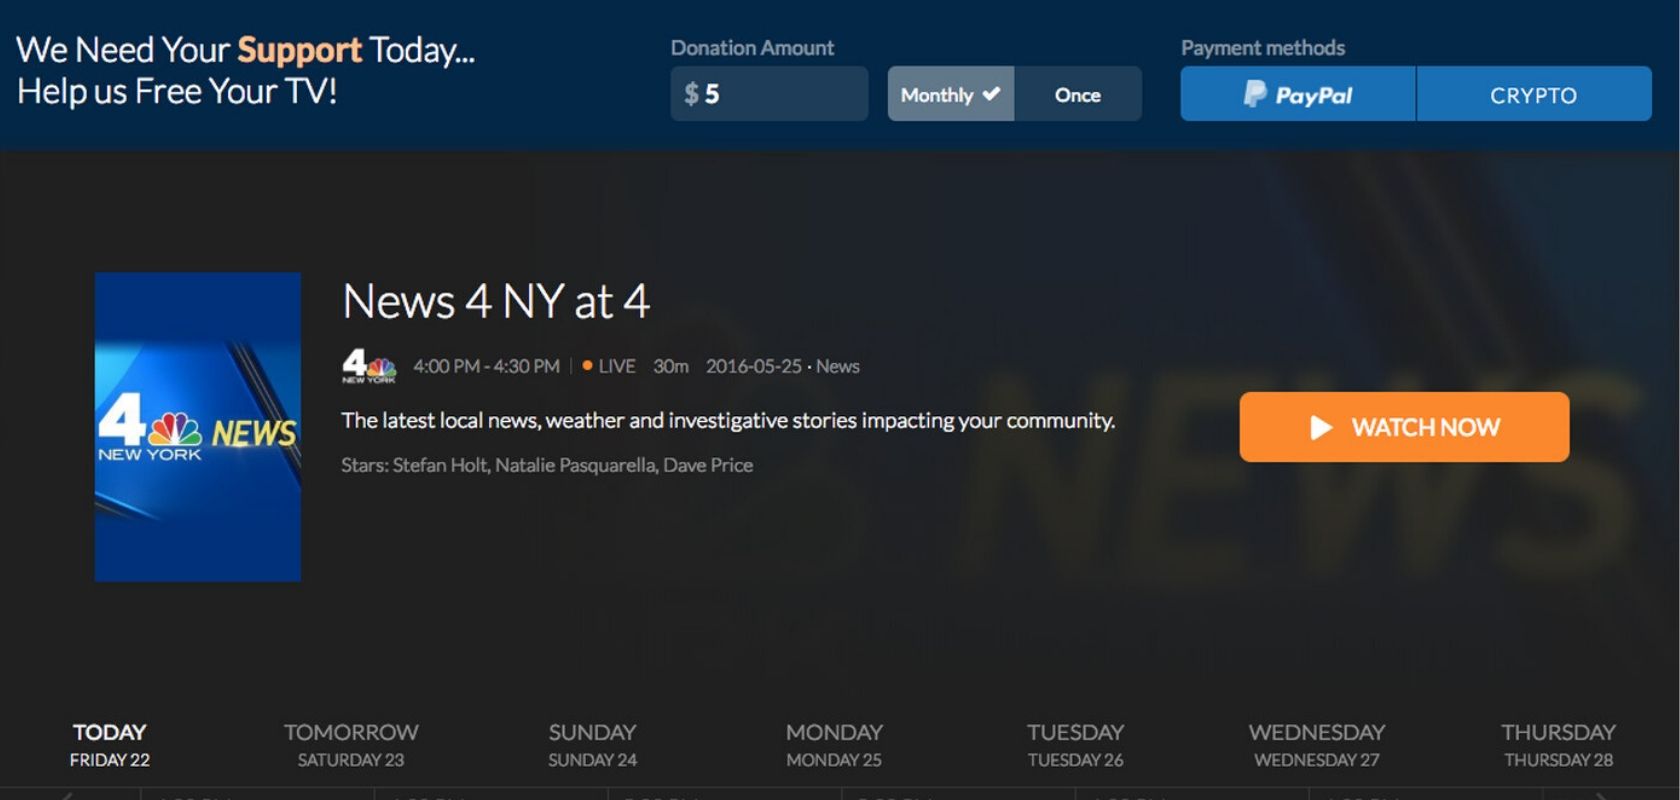
Task: Select the Wednesday 27 schedule tab
Action: tap(1317, 745)
